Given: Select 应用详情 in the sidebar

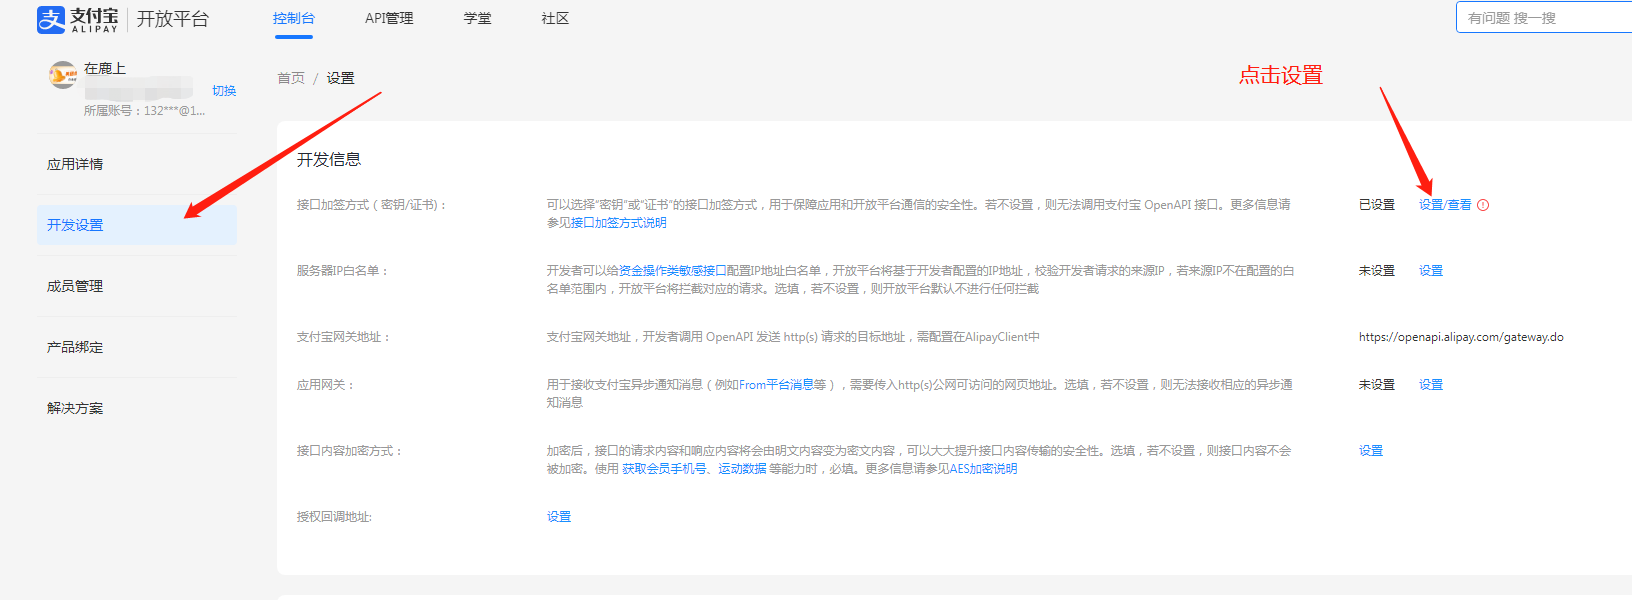Looking at the screenshot, I should 75,164.
